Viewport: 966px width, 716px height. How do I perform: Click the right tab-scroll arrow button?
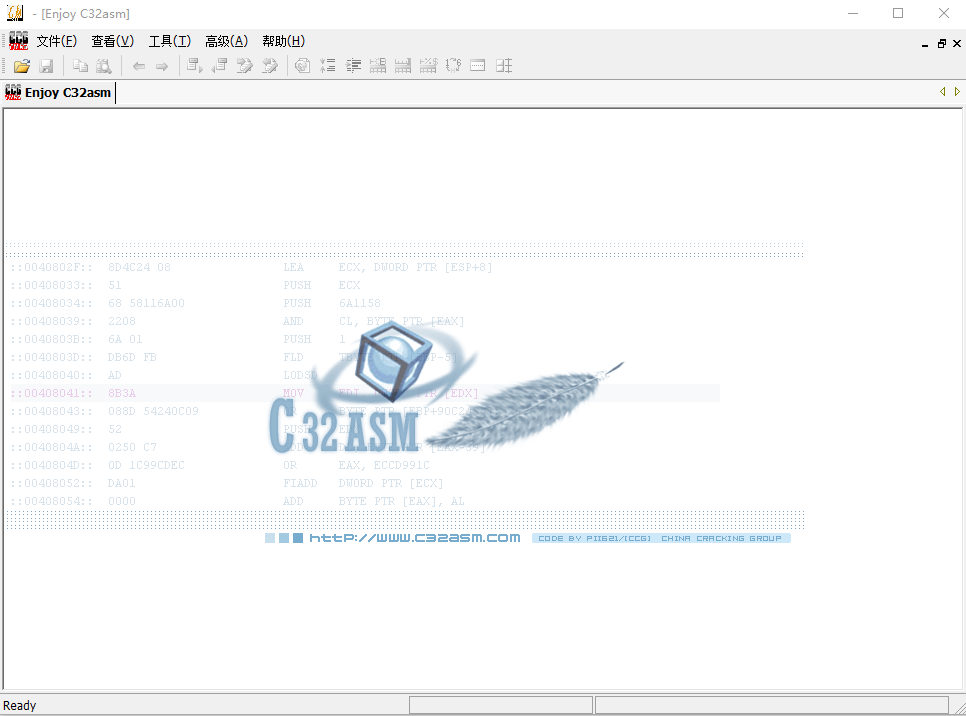pos(958,91)
